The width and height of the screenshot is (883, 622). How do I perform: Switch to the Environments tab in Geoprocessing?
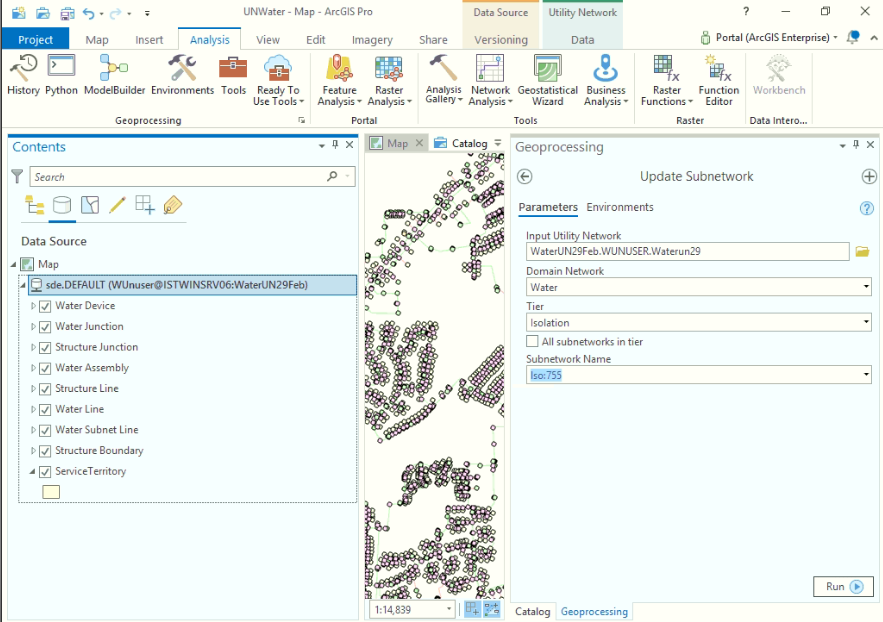pyautogui.click(x=620, y=207)
